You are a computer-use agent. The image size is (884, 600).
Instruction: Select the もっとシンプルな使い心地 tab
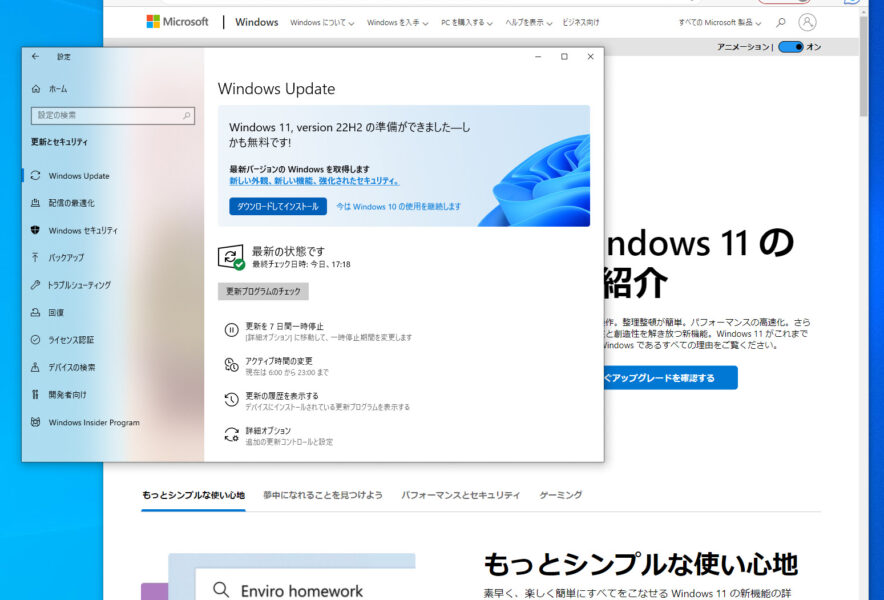[193, 495]
